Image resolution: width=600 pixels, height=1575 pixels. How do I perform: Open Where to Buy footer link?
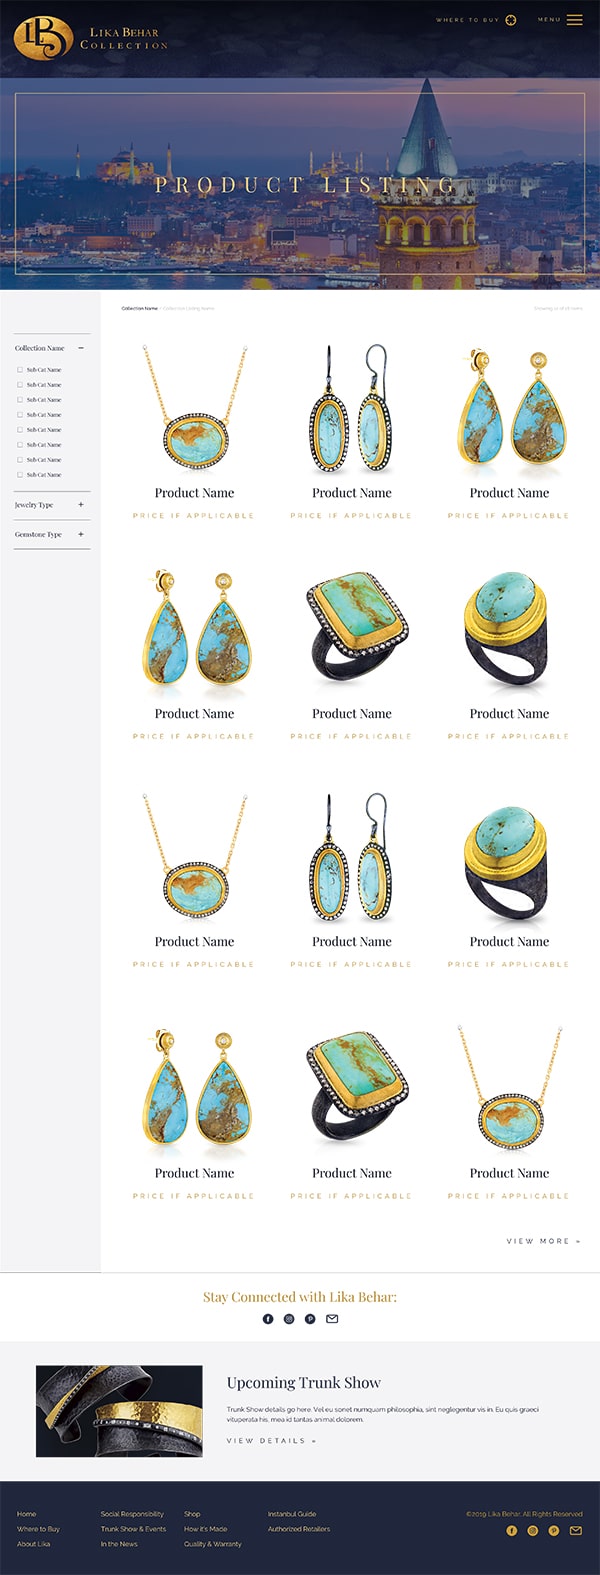point(38,1529)
